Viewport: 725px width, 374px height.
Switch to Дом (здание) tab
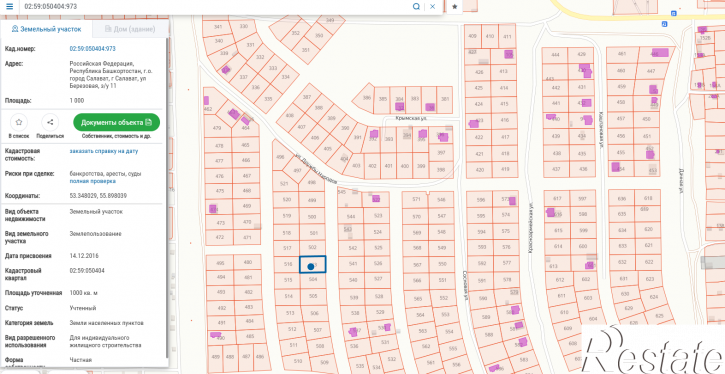pyautogui.click(x=130, y=29)
